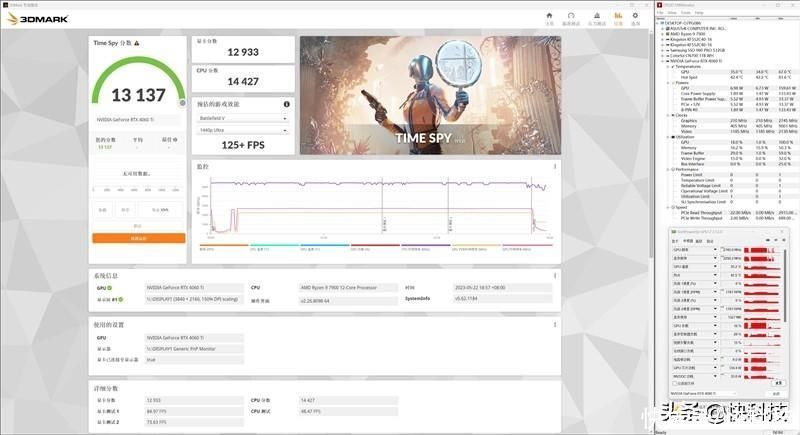Collapse the Performance group in HWMonitor

pyautogui.click(x=668, y=169)
